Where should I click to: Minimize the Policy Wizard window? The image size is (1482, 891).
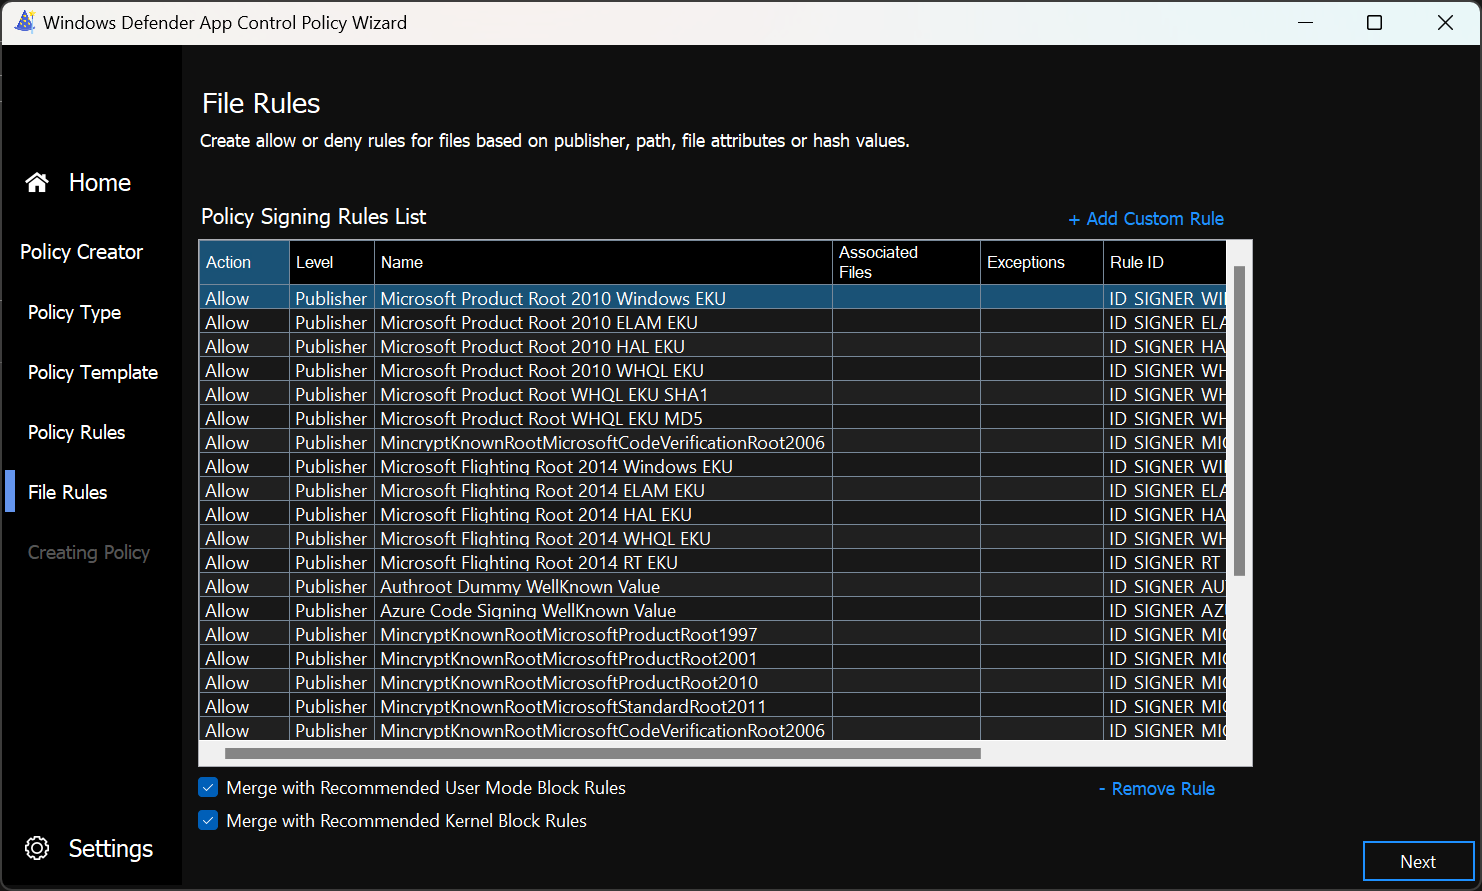[1305, 22]
